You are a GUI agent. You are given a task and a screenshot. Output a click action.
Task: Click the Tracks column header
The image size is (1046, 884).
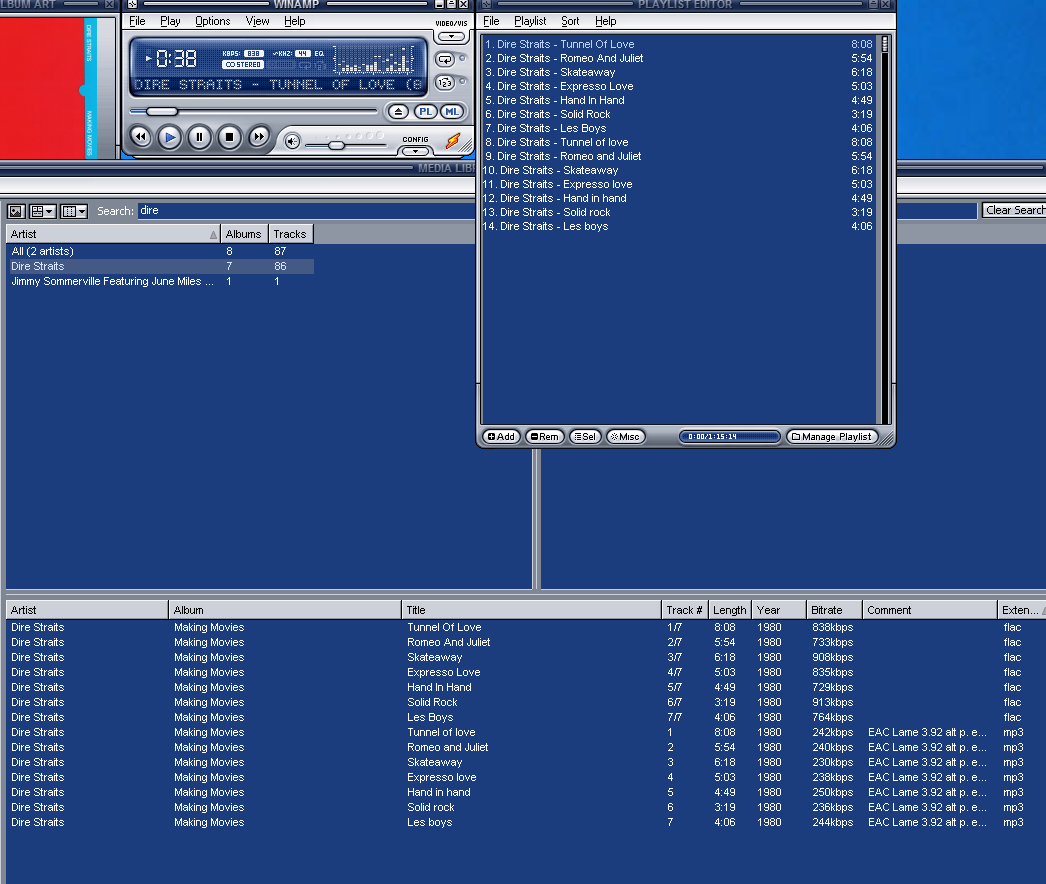click(290, 234)
